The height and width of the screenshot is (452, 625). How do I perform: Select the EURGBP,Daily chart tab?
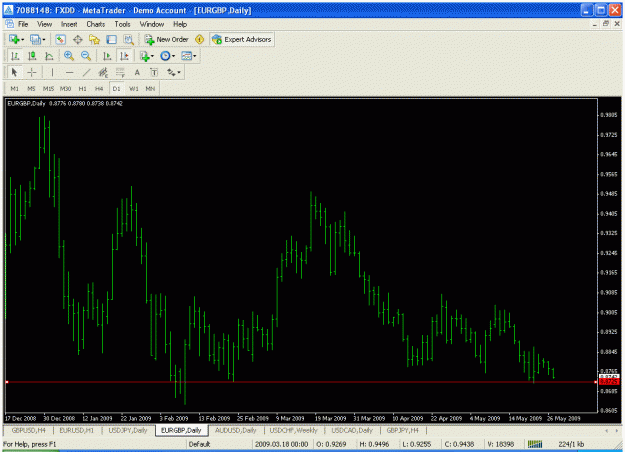[x=181, y=430]
